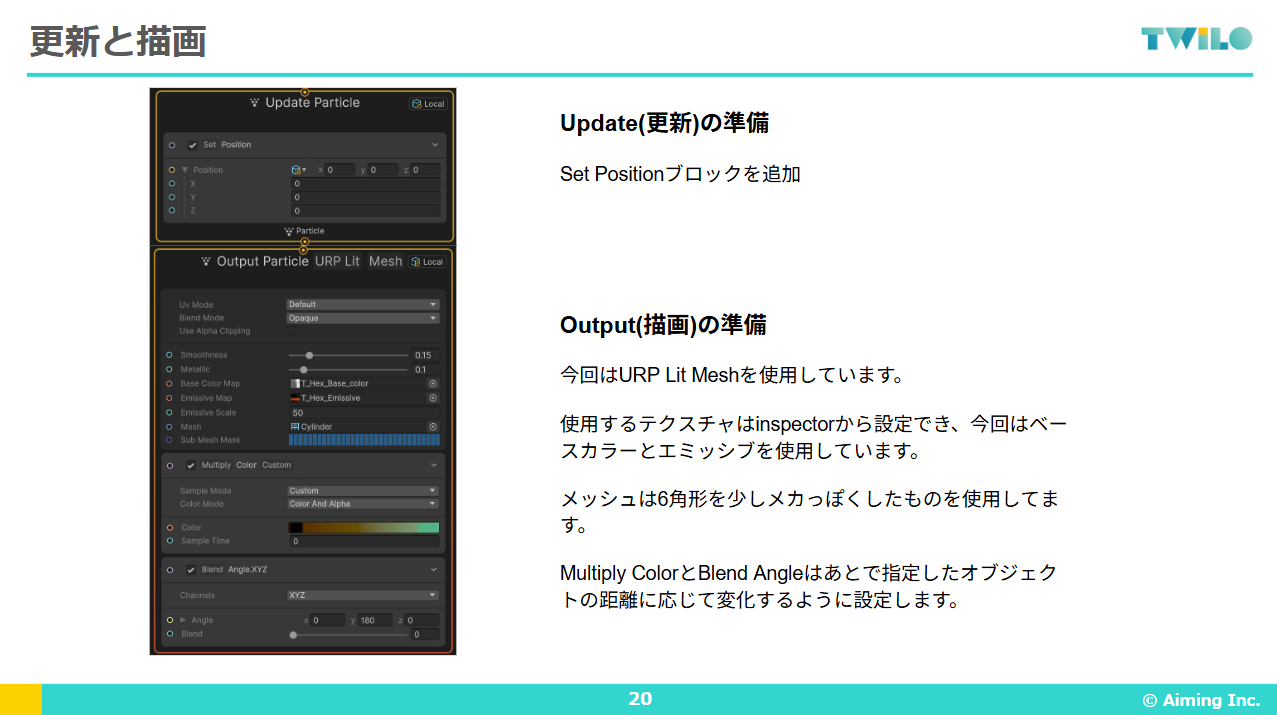Click the Smoothness input port circle
The image size is (1277, 715).
170,355
